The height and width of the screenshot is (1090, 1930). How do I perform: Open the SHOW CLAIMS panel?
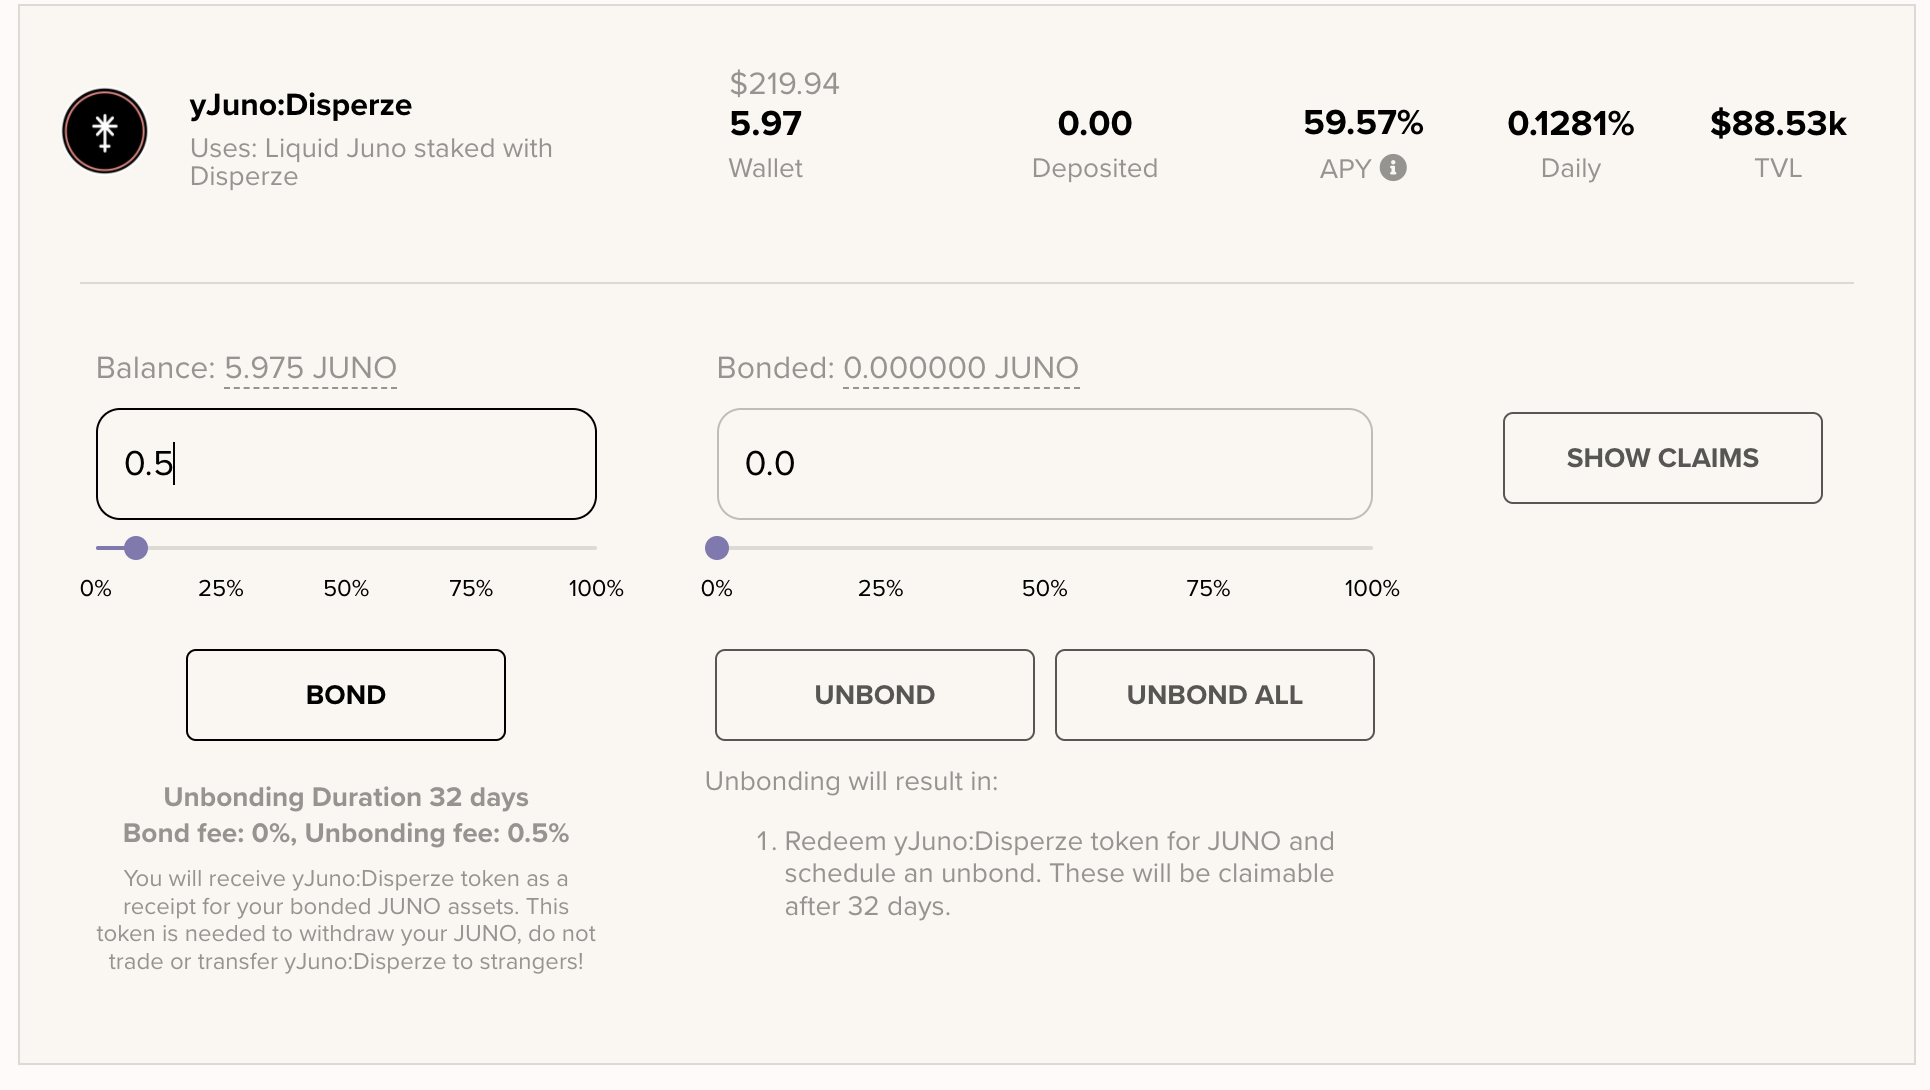pos(1662,458)
